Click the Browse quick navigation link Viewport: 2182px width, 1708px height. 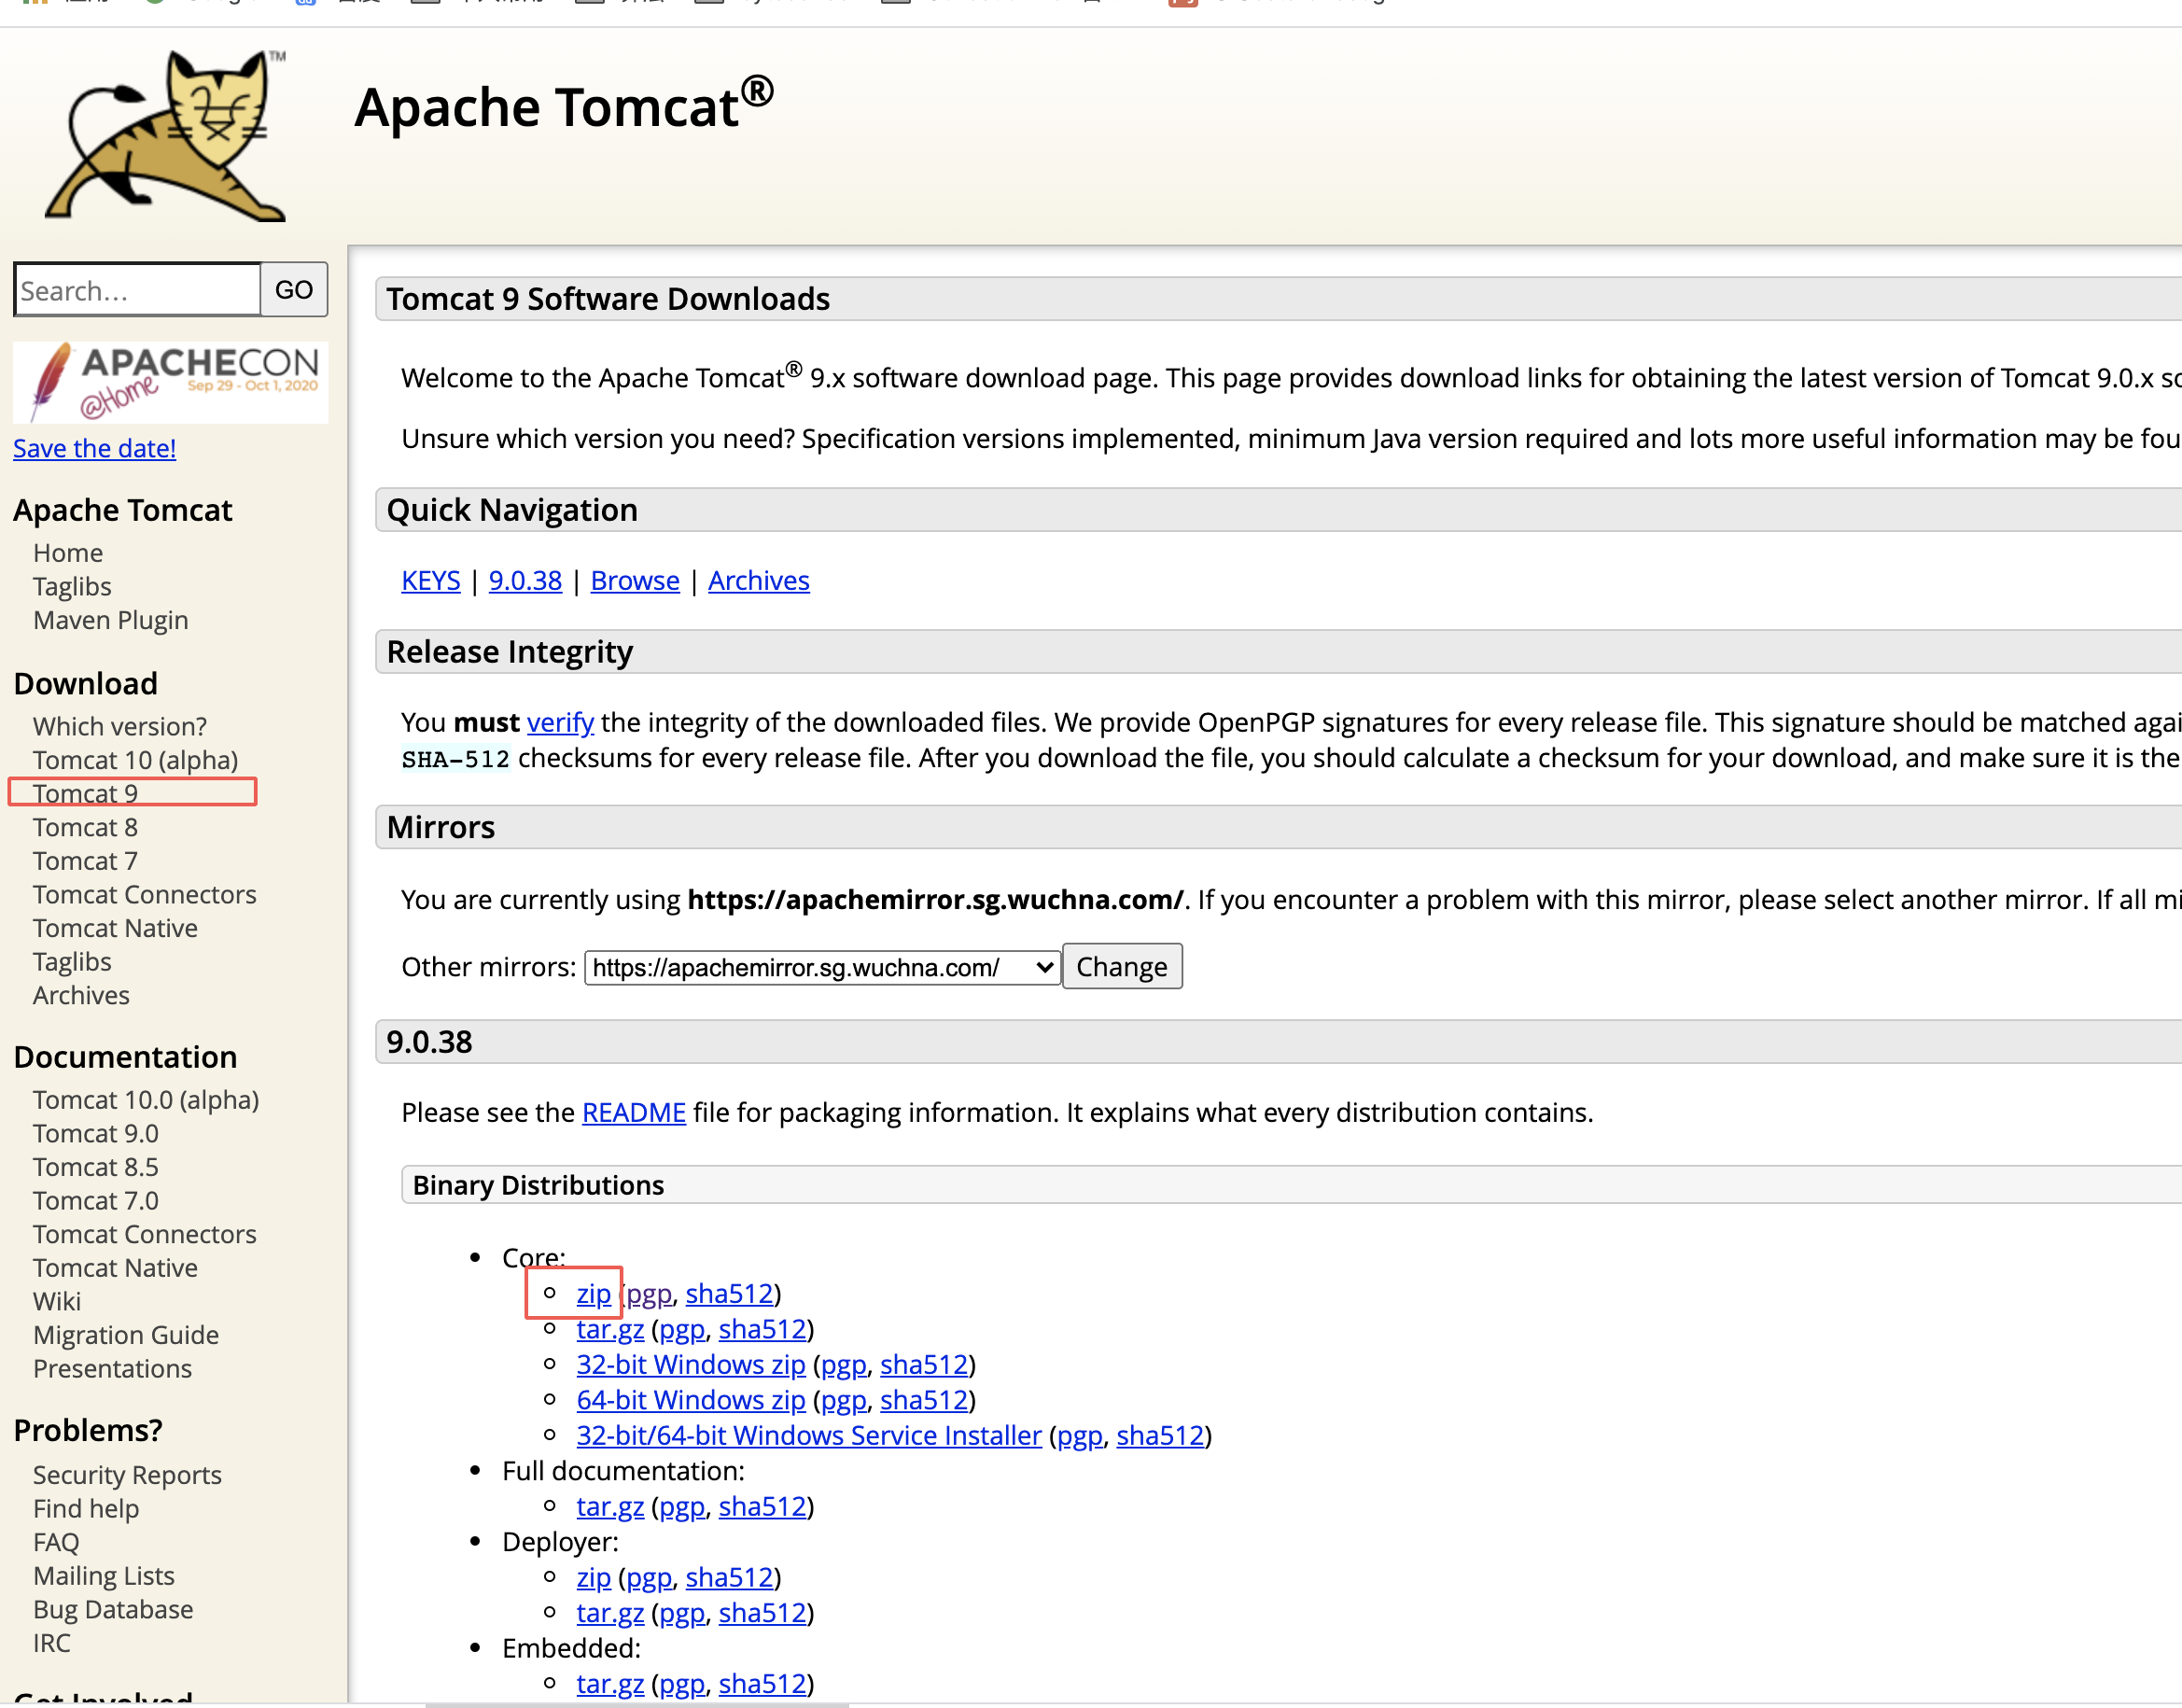click(634, 581)
